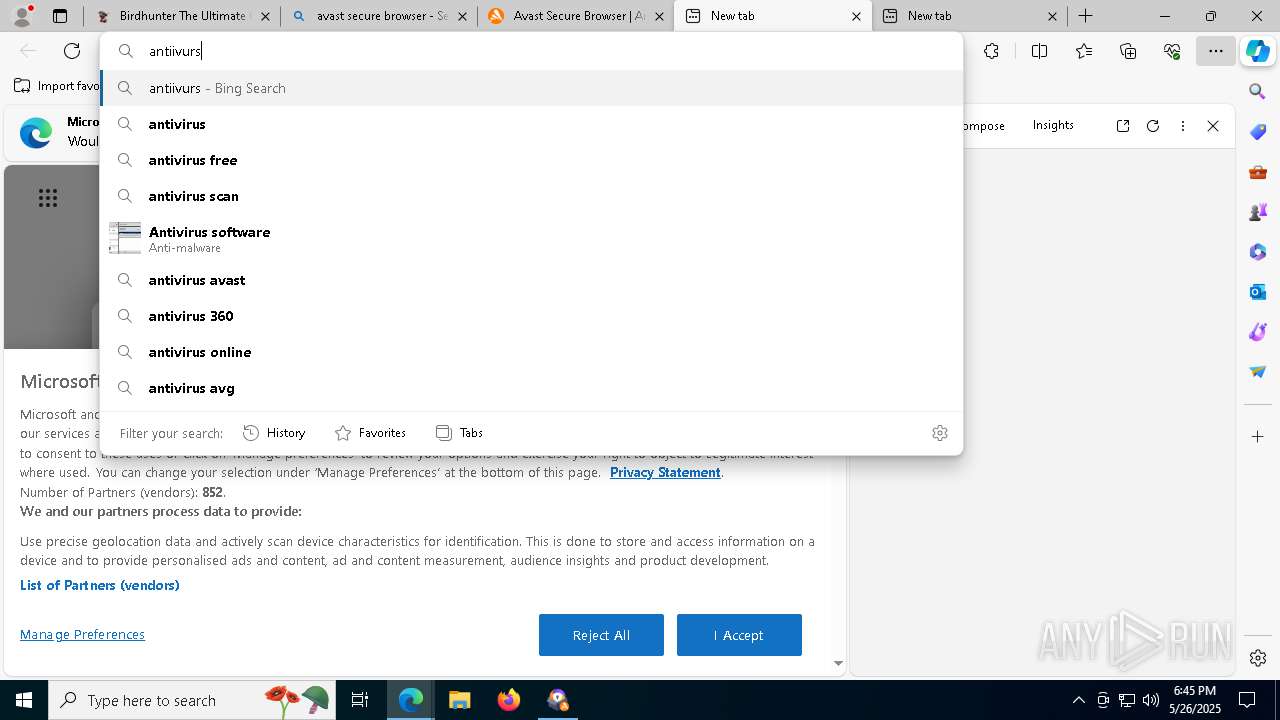Click the I Accept button

click(739, 635)
